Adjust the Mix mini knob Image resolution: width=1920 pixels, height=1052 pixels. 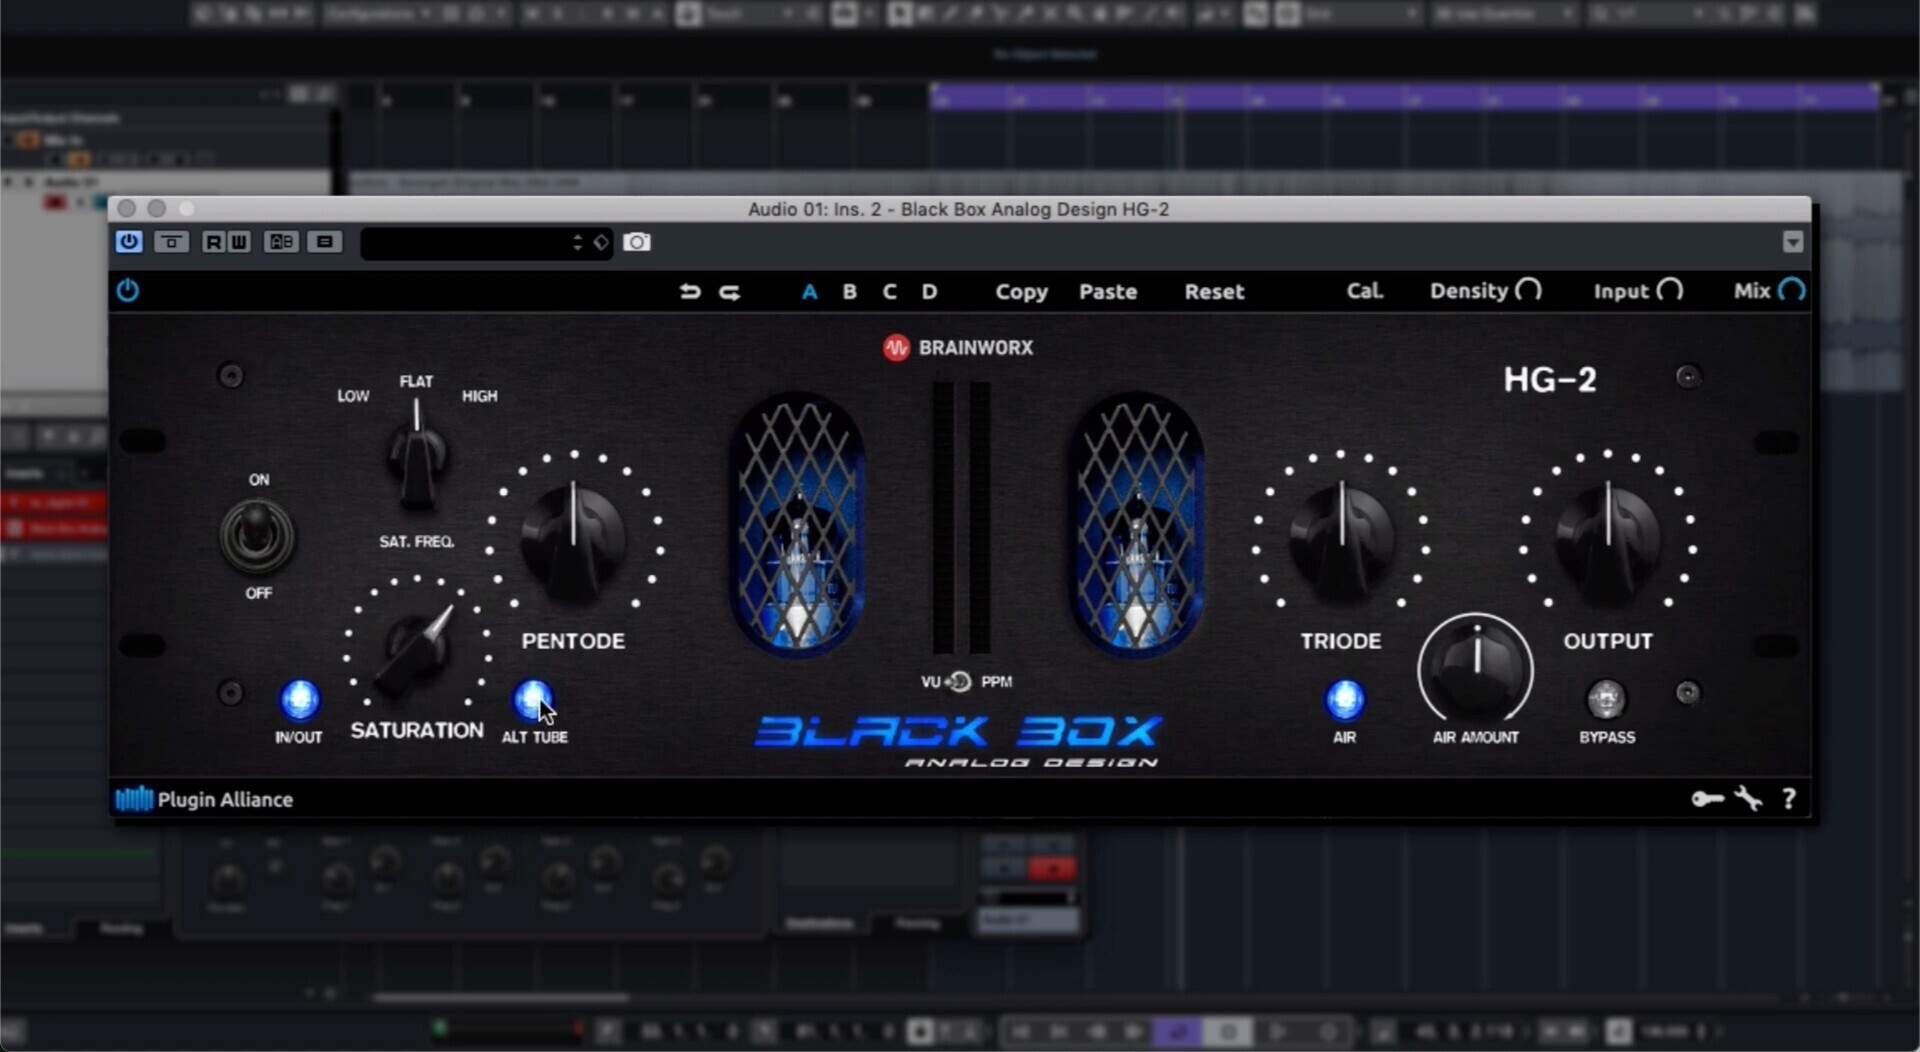click(x=1792, y=291)
